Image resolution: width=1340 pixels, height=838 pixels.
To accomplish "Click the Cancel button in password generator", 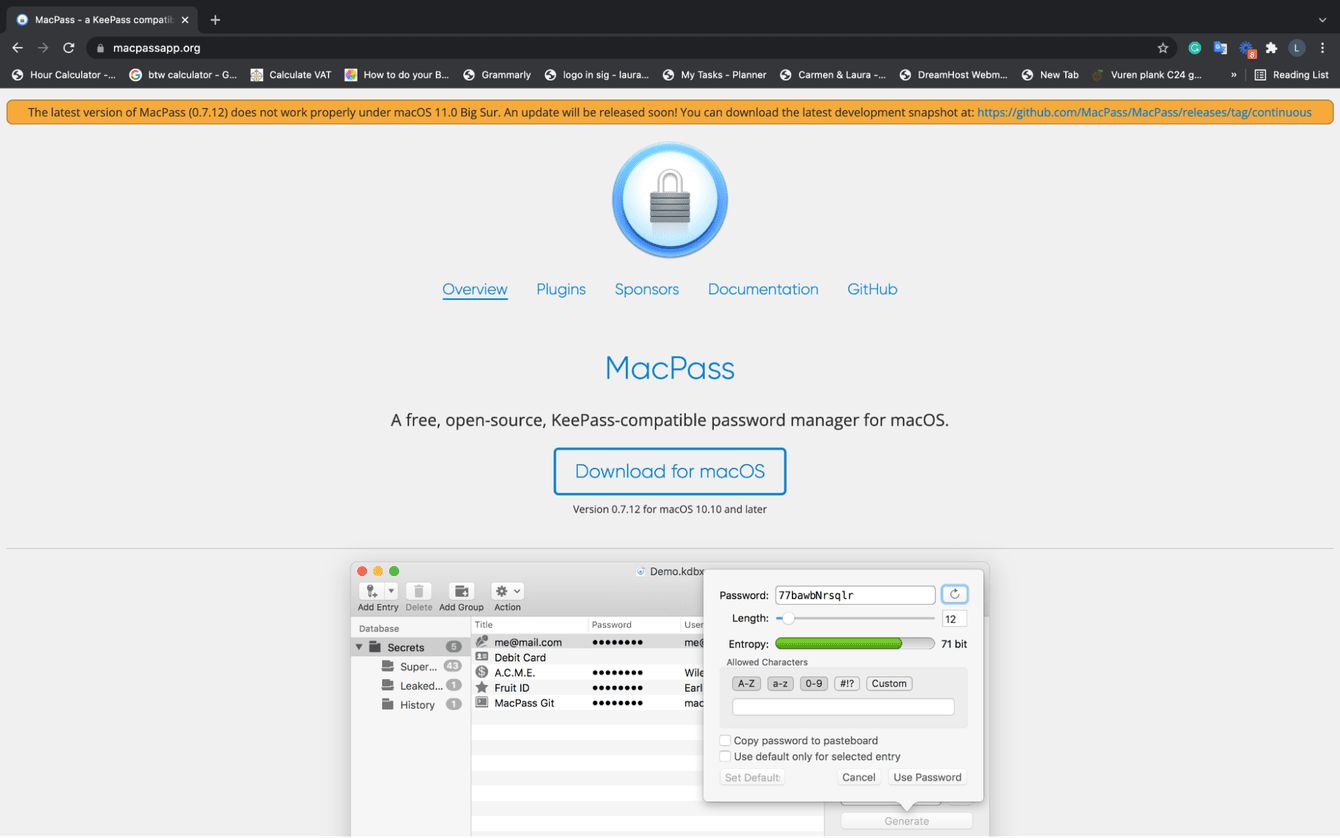I will [x=858, y=777].
